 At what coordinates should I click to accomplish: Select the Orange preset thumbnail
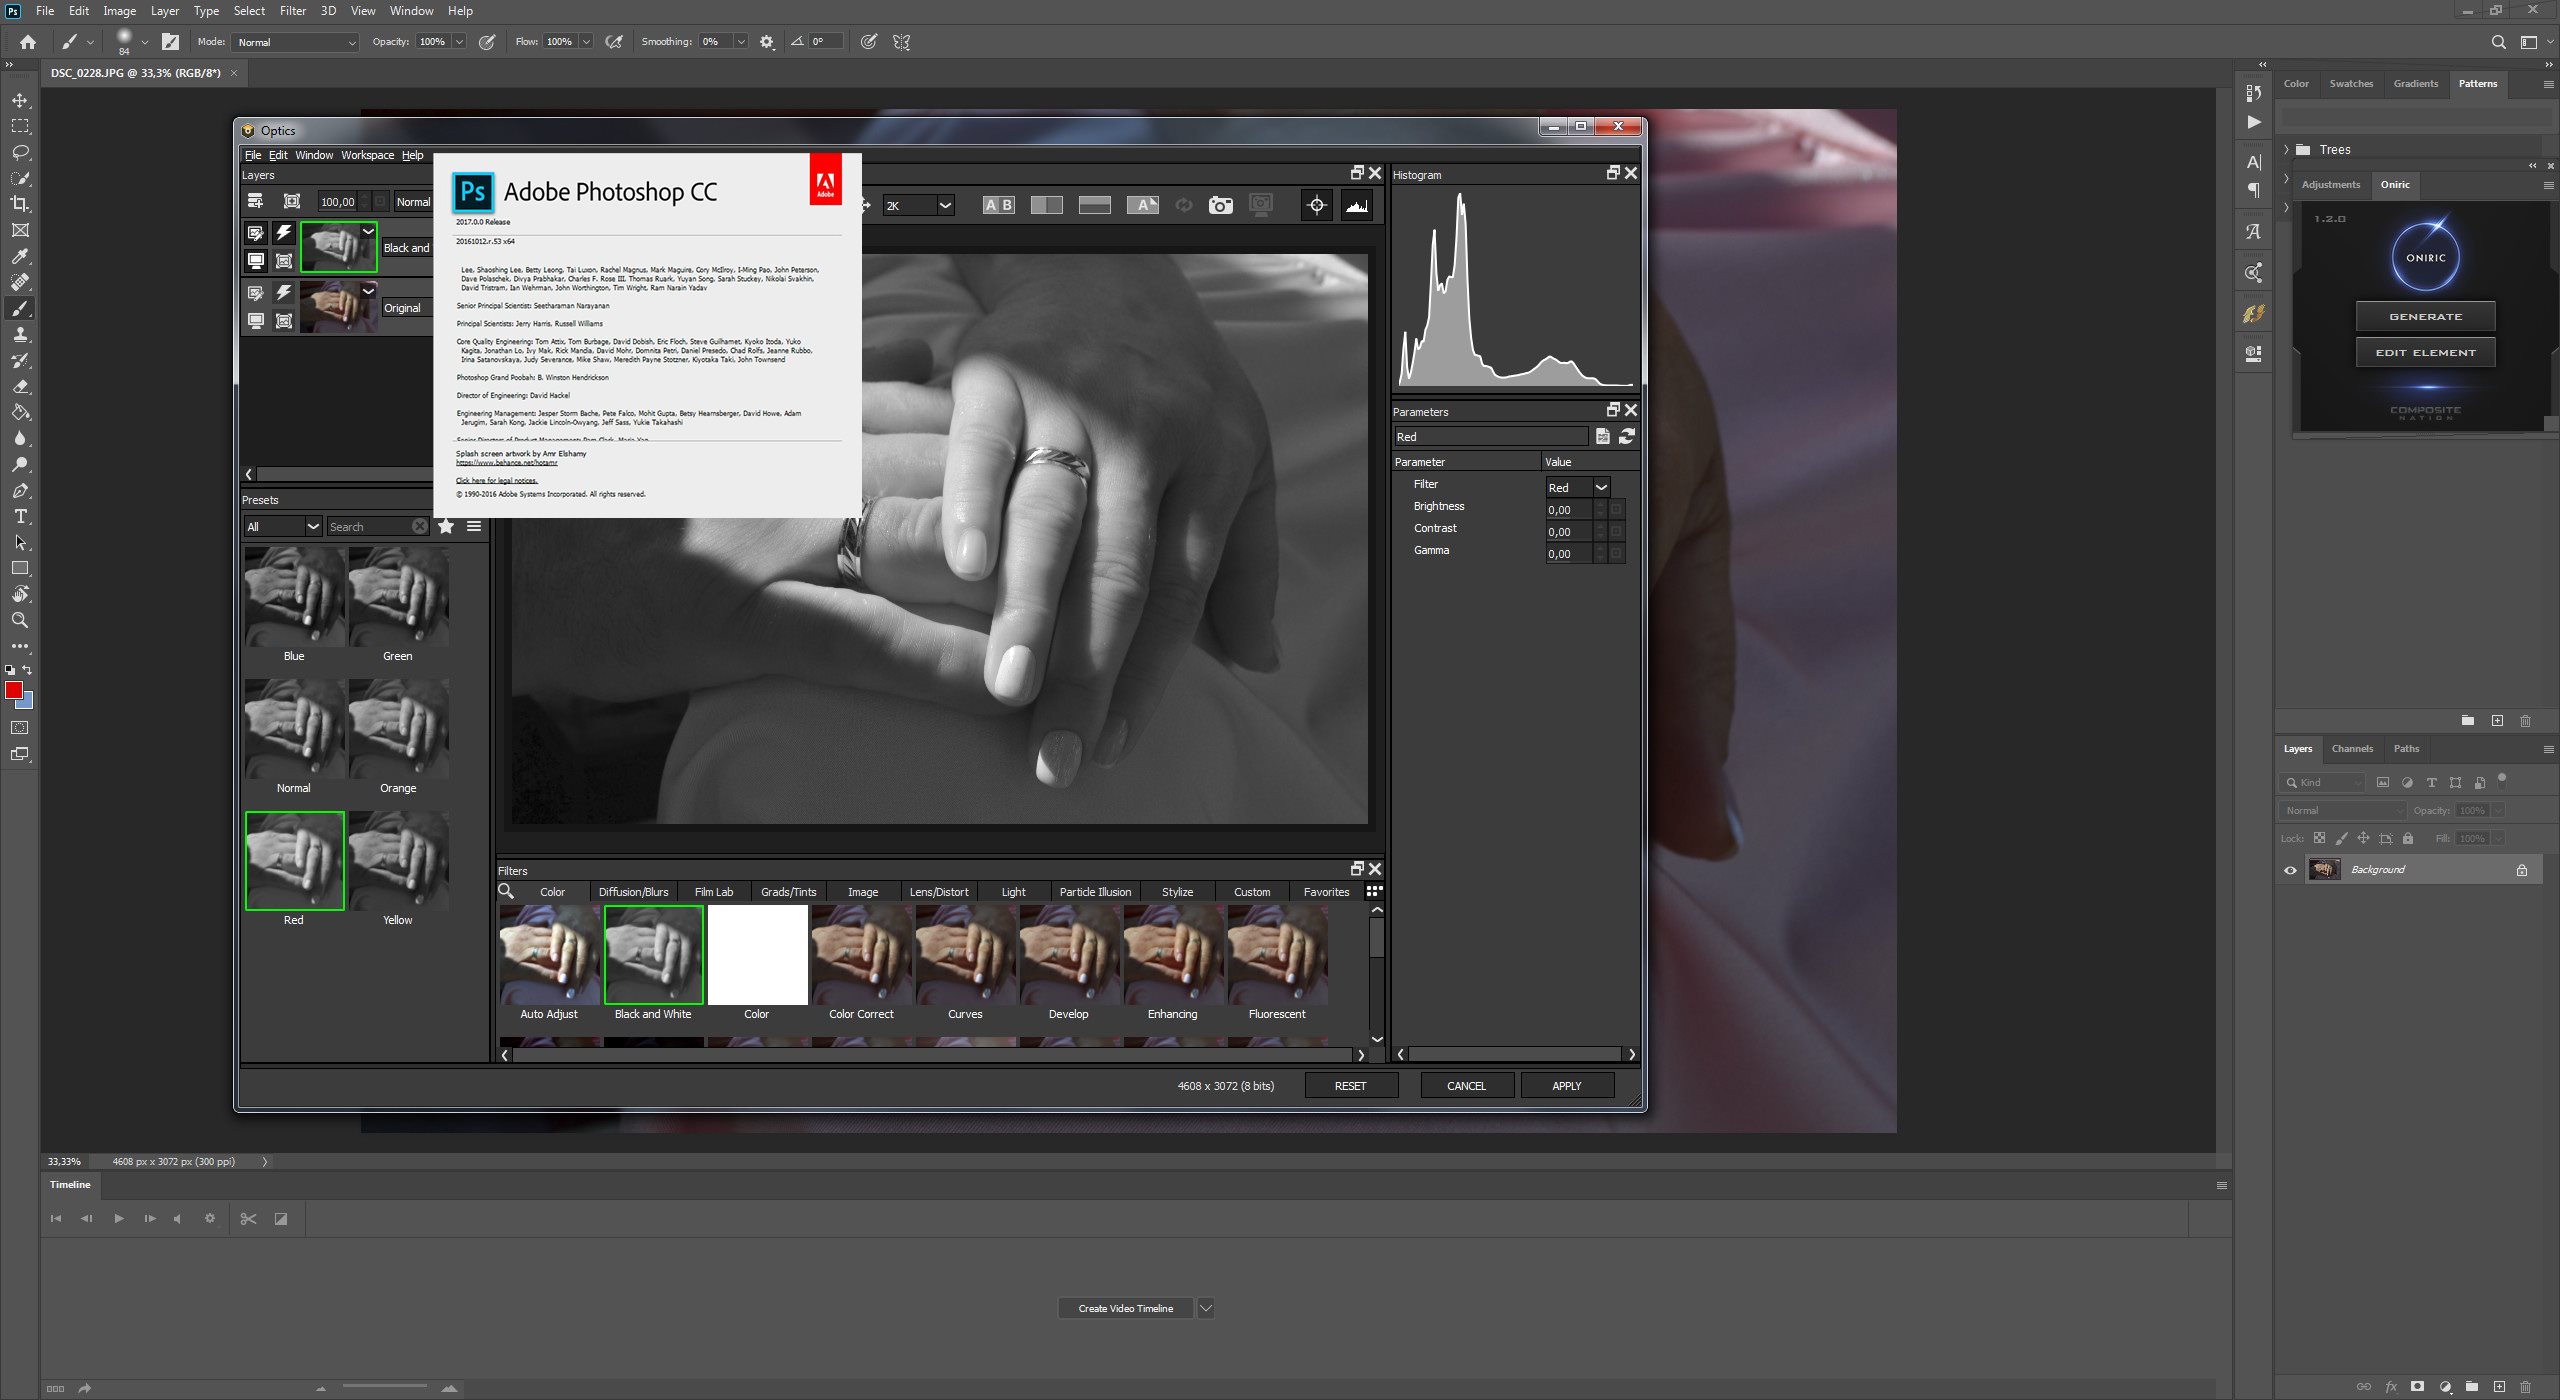(x=399, y=729)
